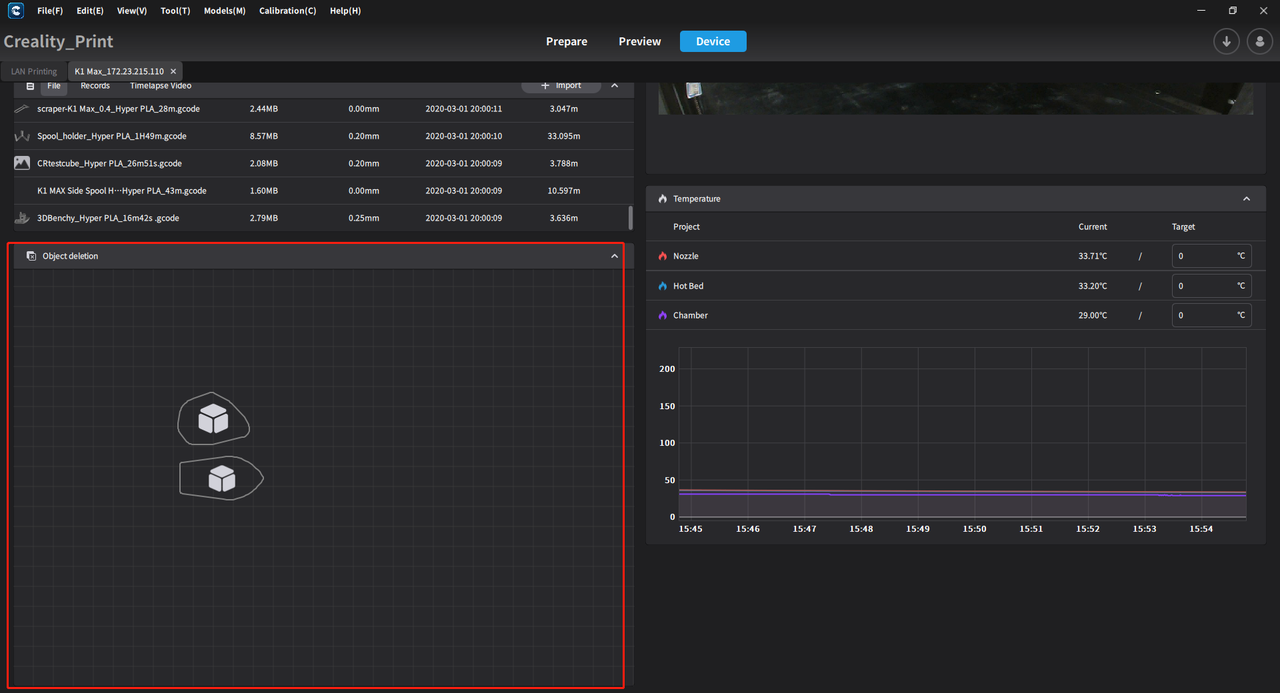Switch to the Preview tab
Image resolution: width=1280 pixels, height=693 pixels.
640,42
